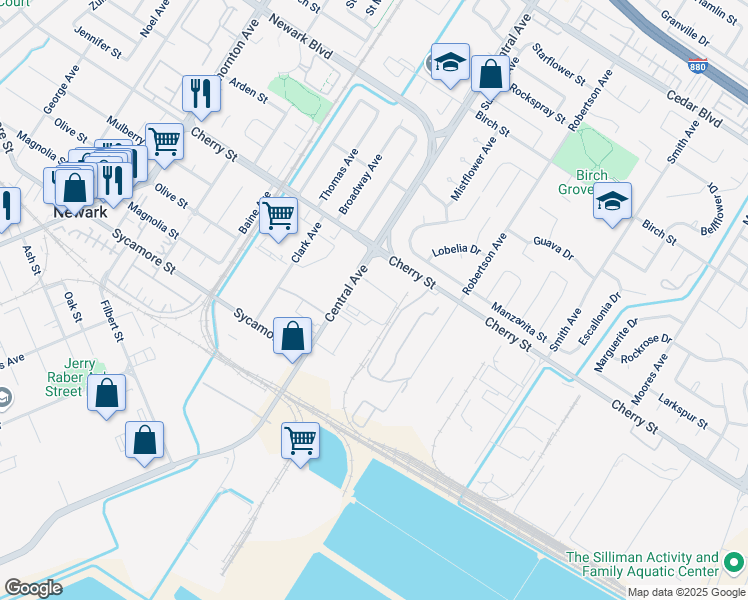Click the Oak St street label

[73, 307]
